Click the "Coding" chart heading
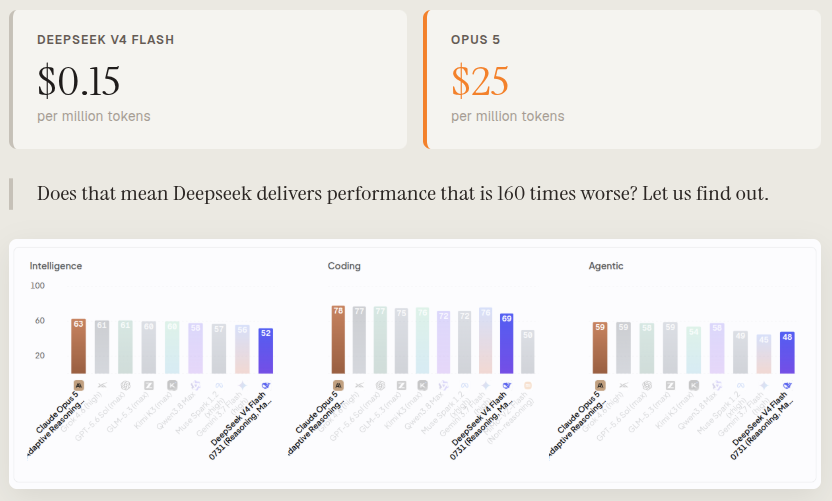Image resolution: width=832 pixels, height=501 pixels. point(344,266)
